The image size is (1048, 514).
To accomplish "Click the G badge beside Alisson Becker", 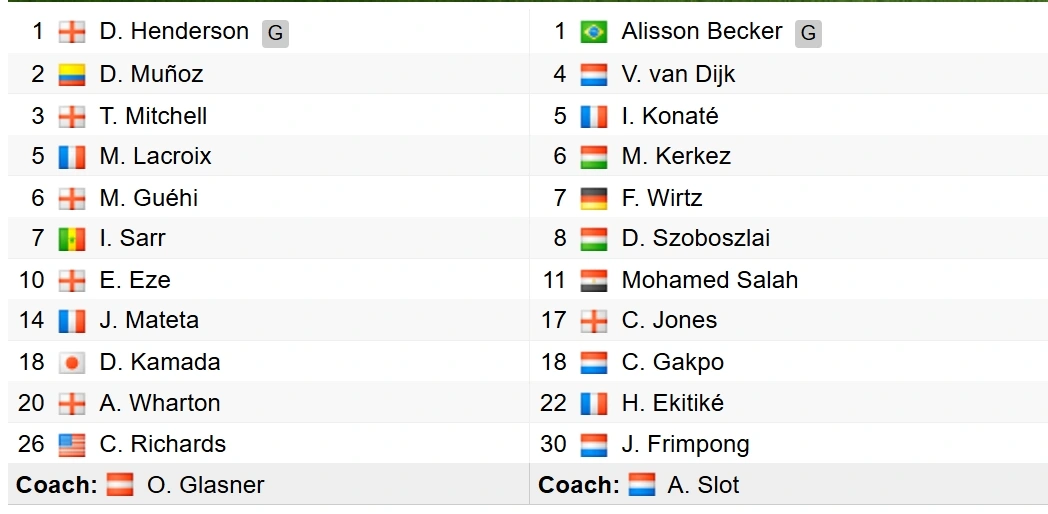I will [808, 33].
